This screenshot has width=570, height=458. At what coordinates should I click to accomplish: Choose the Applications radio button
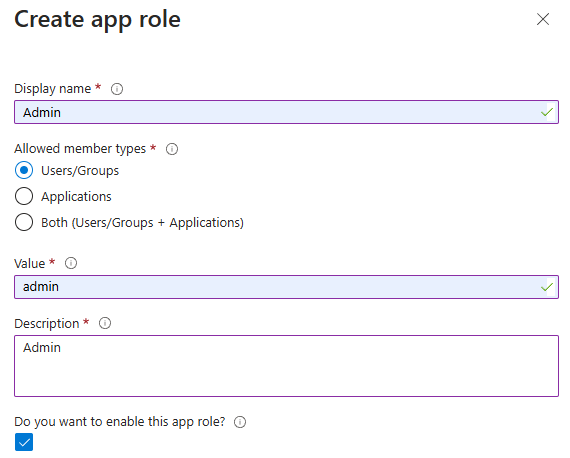[24, 196]
